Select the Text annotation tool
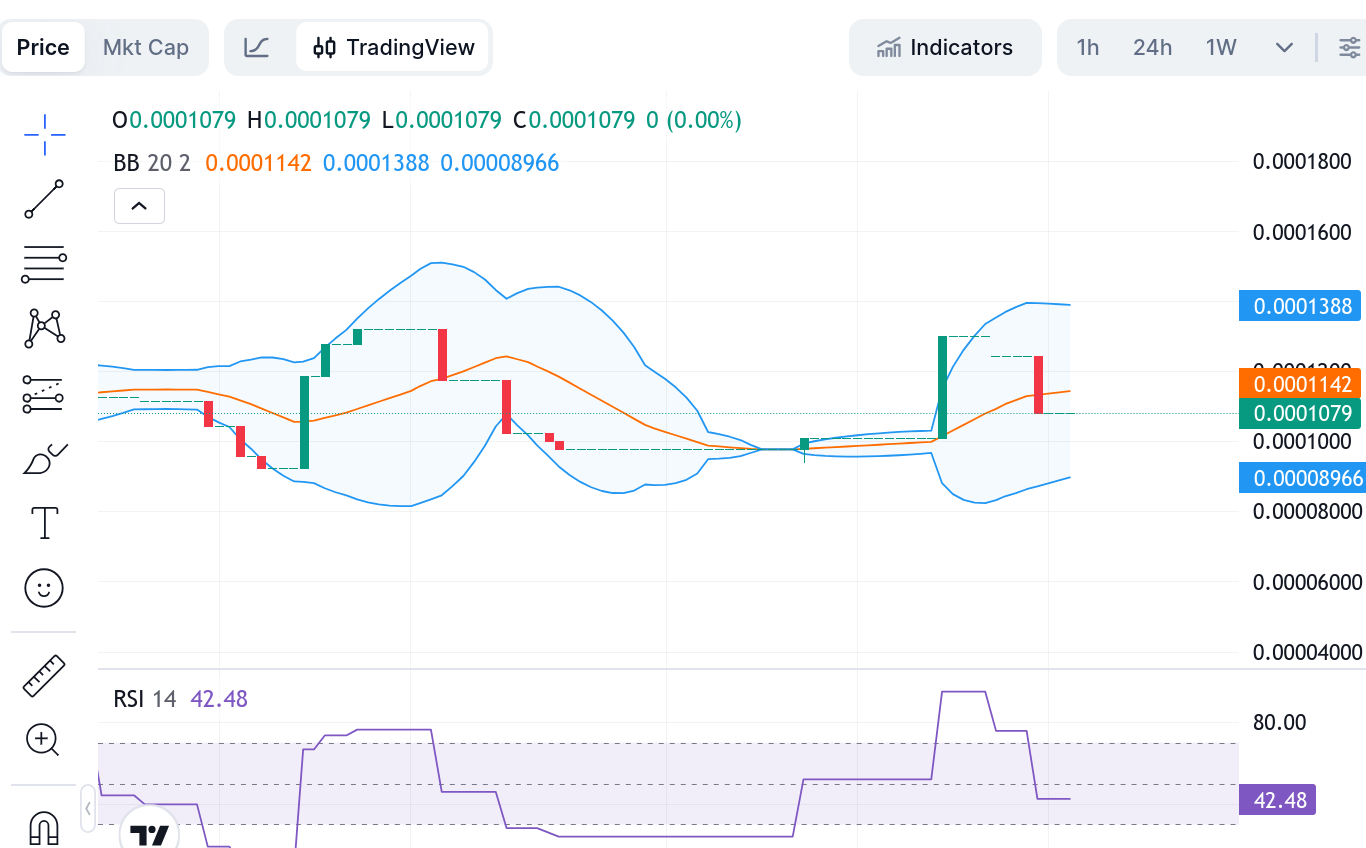The image size is (1366, 848). [x=44, y=523]
